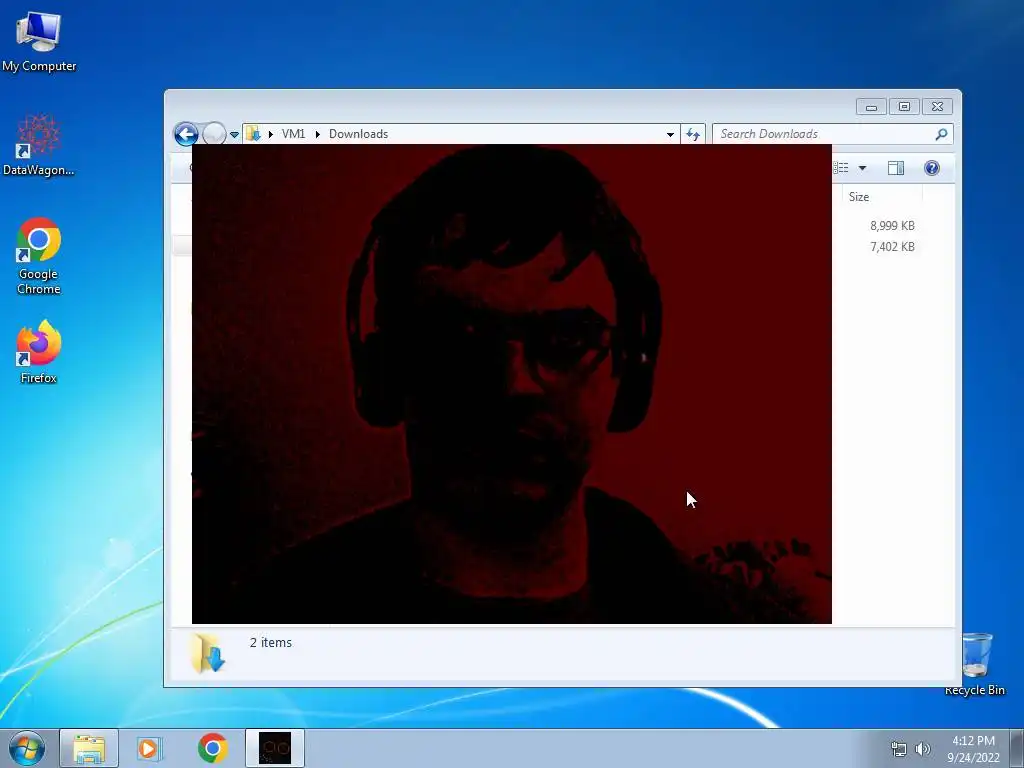Open Chrome from the taskbar
The image size is (1024, 768).
[213, 748]
